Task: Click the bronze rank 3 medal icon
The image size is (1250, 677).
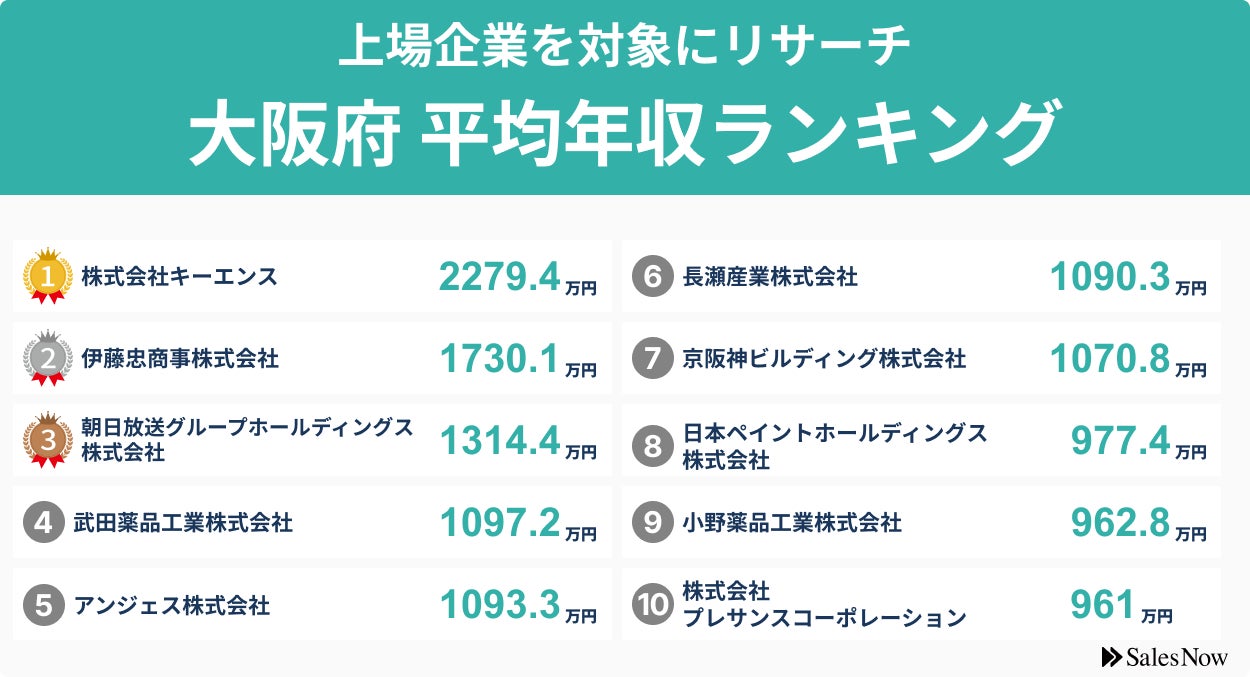Action: coord(47,440)
